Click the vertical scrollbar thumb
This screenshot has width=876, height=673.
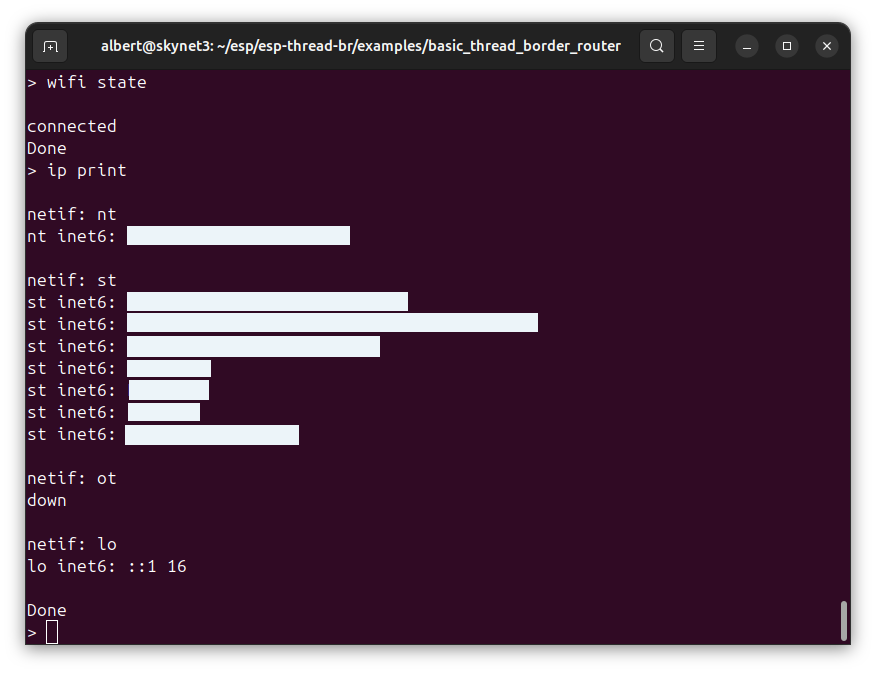pos(843,620)
